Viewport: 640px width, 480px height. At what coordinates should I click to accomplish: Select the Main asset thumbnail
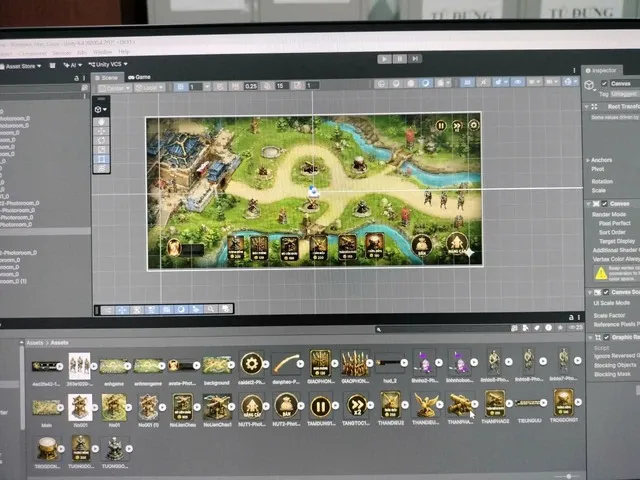(45, 407)
